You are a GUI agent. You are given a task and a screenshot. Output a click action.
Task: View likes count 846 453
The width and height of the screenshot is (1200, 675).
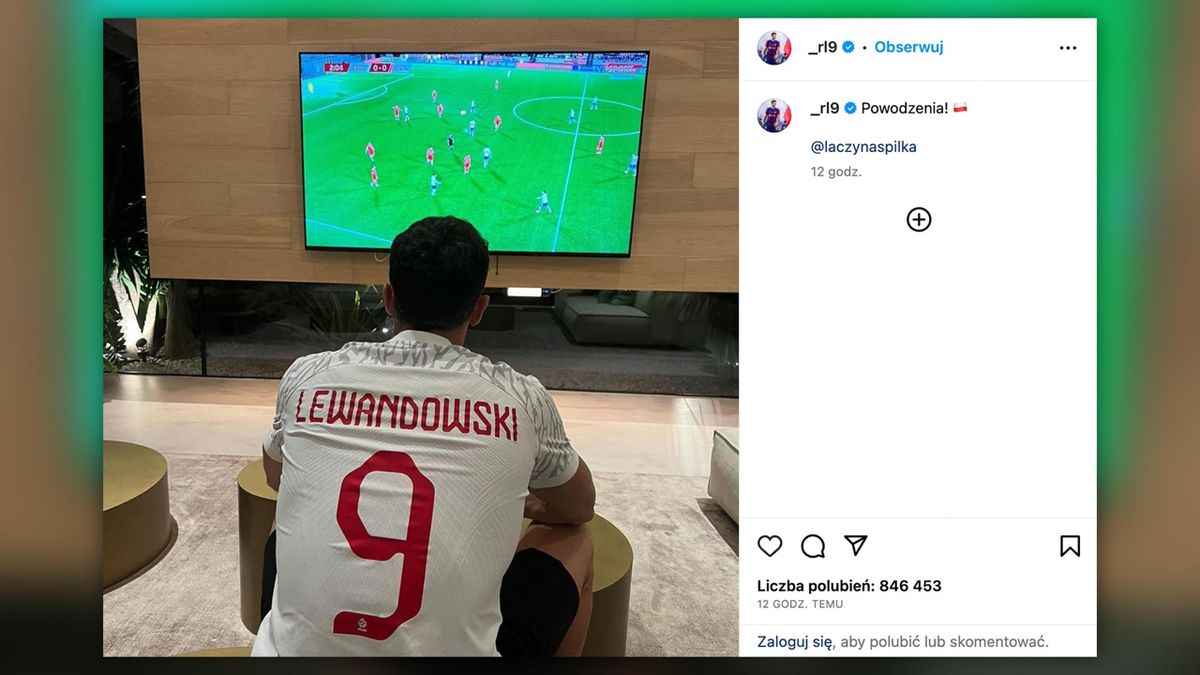coord(849,586)
